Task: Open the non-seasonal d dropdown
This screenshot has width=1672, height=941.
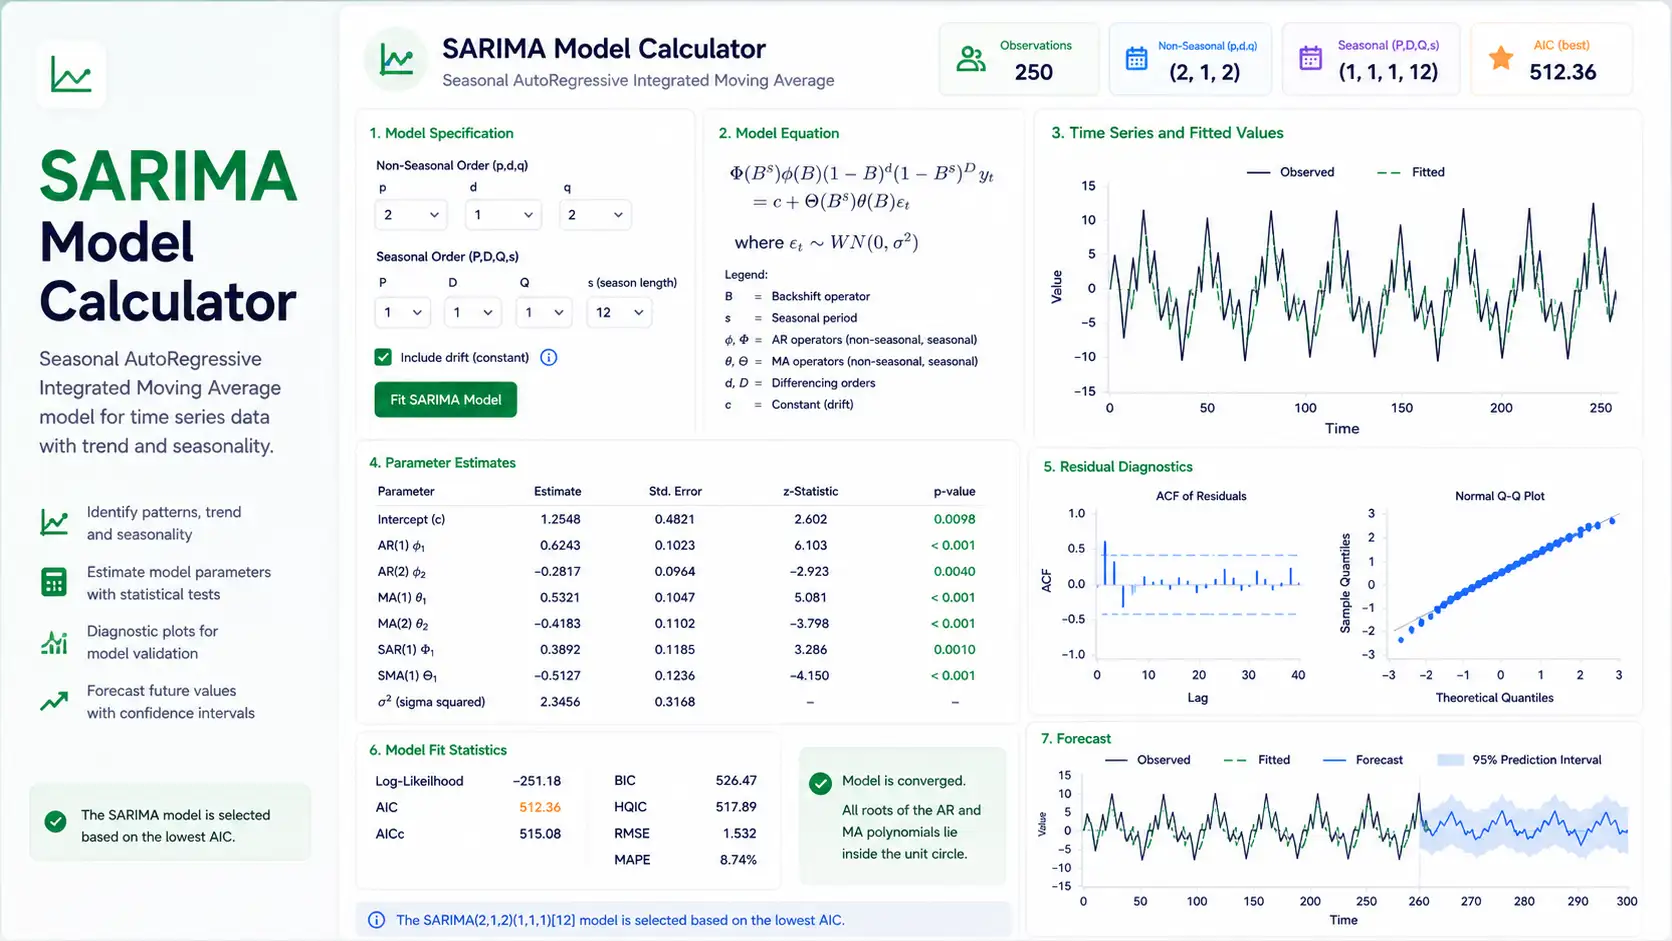Action: pyautogui.click(x=503, y=215)
